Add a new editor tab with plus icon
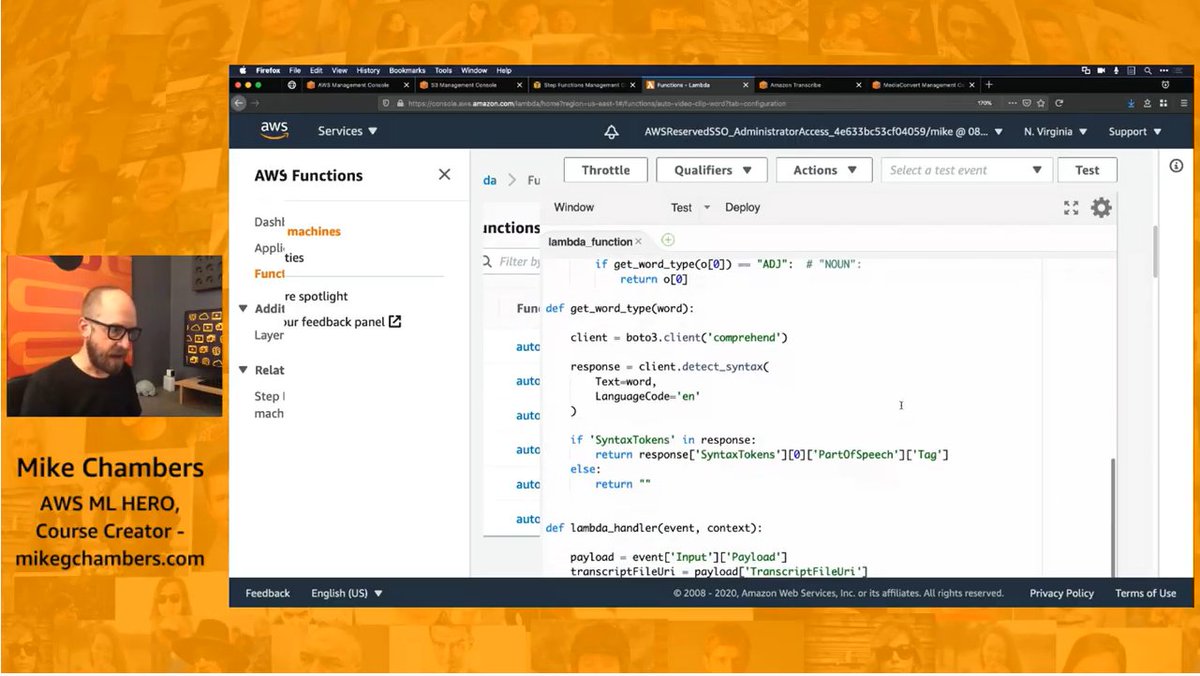Image resolution: width=1200 pixels, height=676 pixels. pos(668,240)
